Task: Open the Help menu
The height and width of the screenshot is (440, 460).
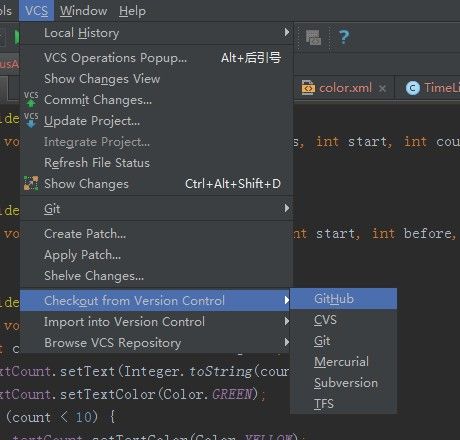Action: (x=132, y=11)
